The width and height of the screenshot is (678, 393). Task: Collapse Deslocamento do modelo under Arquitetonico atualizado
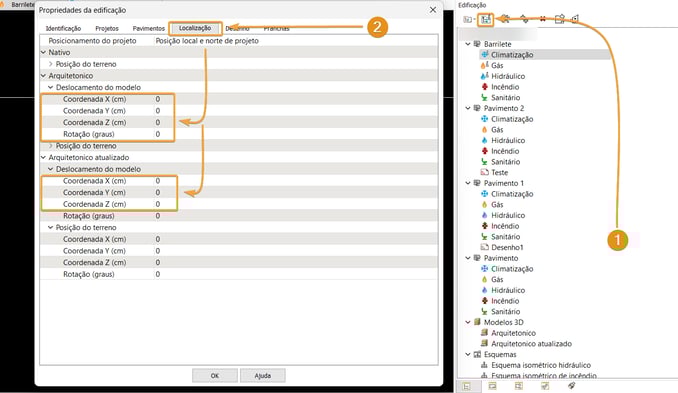click(51, 169)
